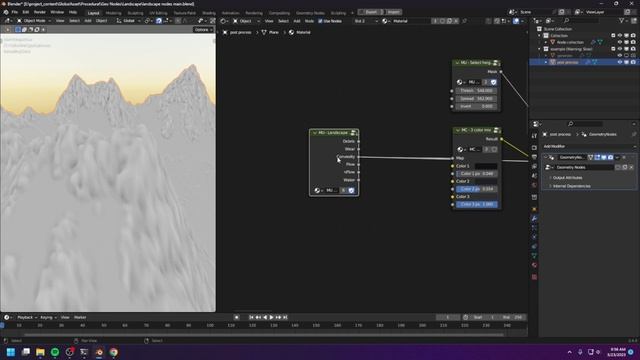Collapse the MU - Landscape node
Screen dimensions: 640x360
pos(314,133)
